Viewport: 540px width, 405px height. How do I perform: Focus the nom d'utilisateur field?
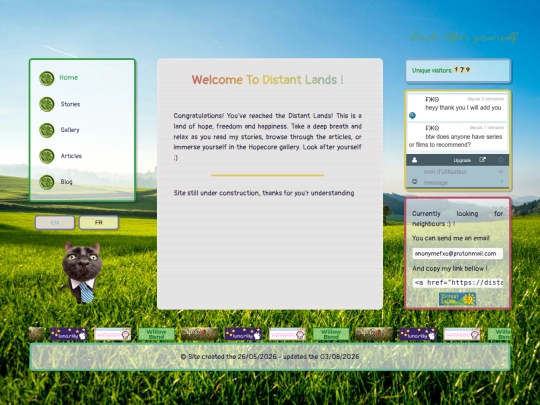(x=458, y=172)
